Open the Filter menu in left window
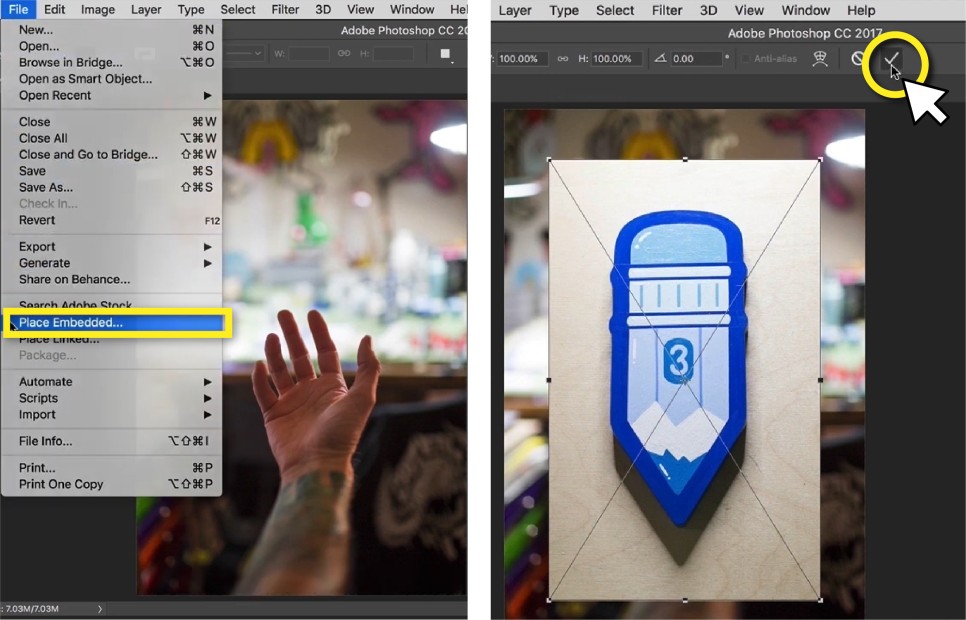966x620 pixels. 285,9
